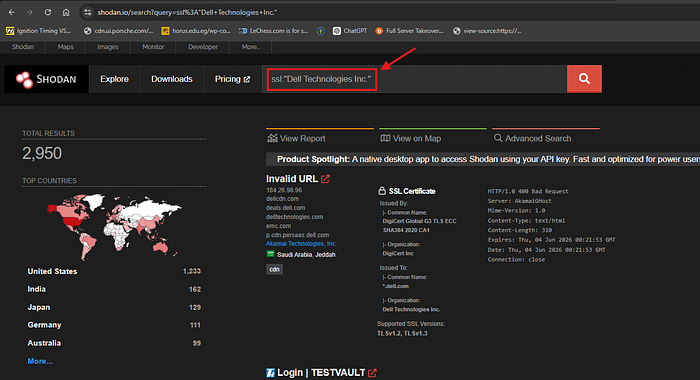Click hostname emc.com
This screenshot has height=380, width=700.
[x=279, y=226]
